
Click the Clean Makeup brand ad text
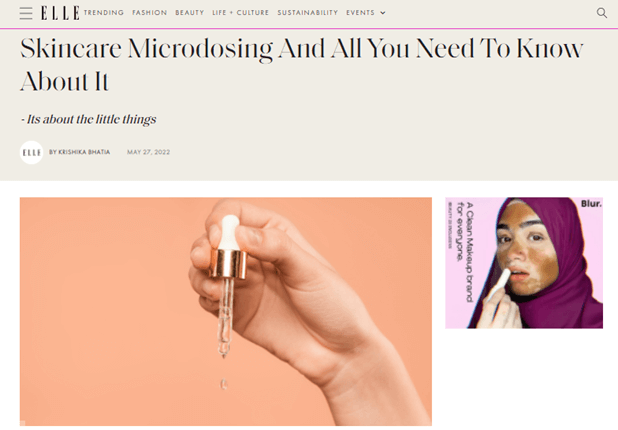pos(465,252)
